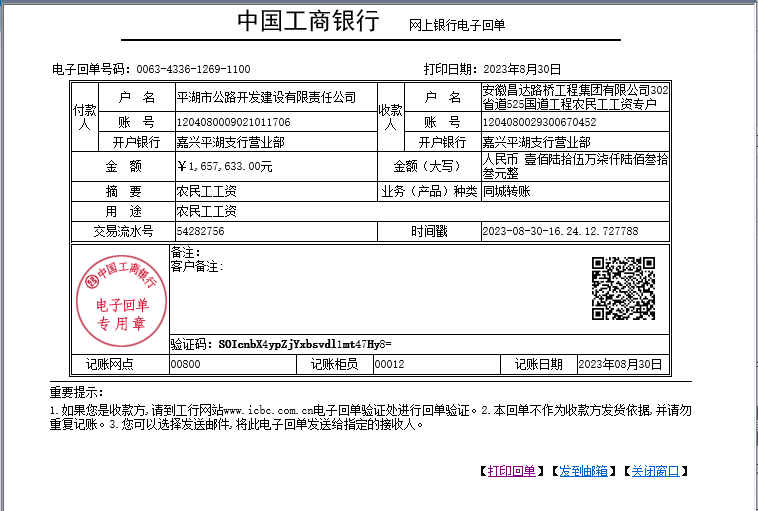Select the payer account number 1204080009021011706
Screen dimensions: 758x511
click(233, 122)
